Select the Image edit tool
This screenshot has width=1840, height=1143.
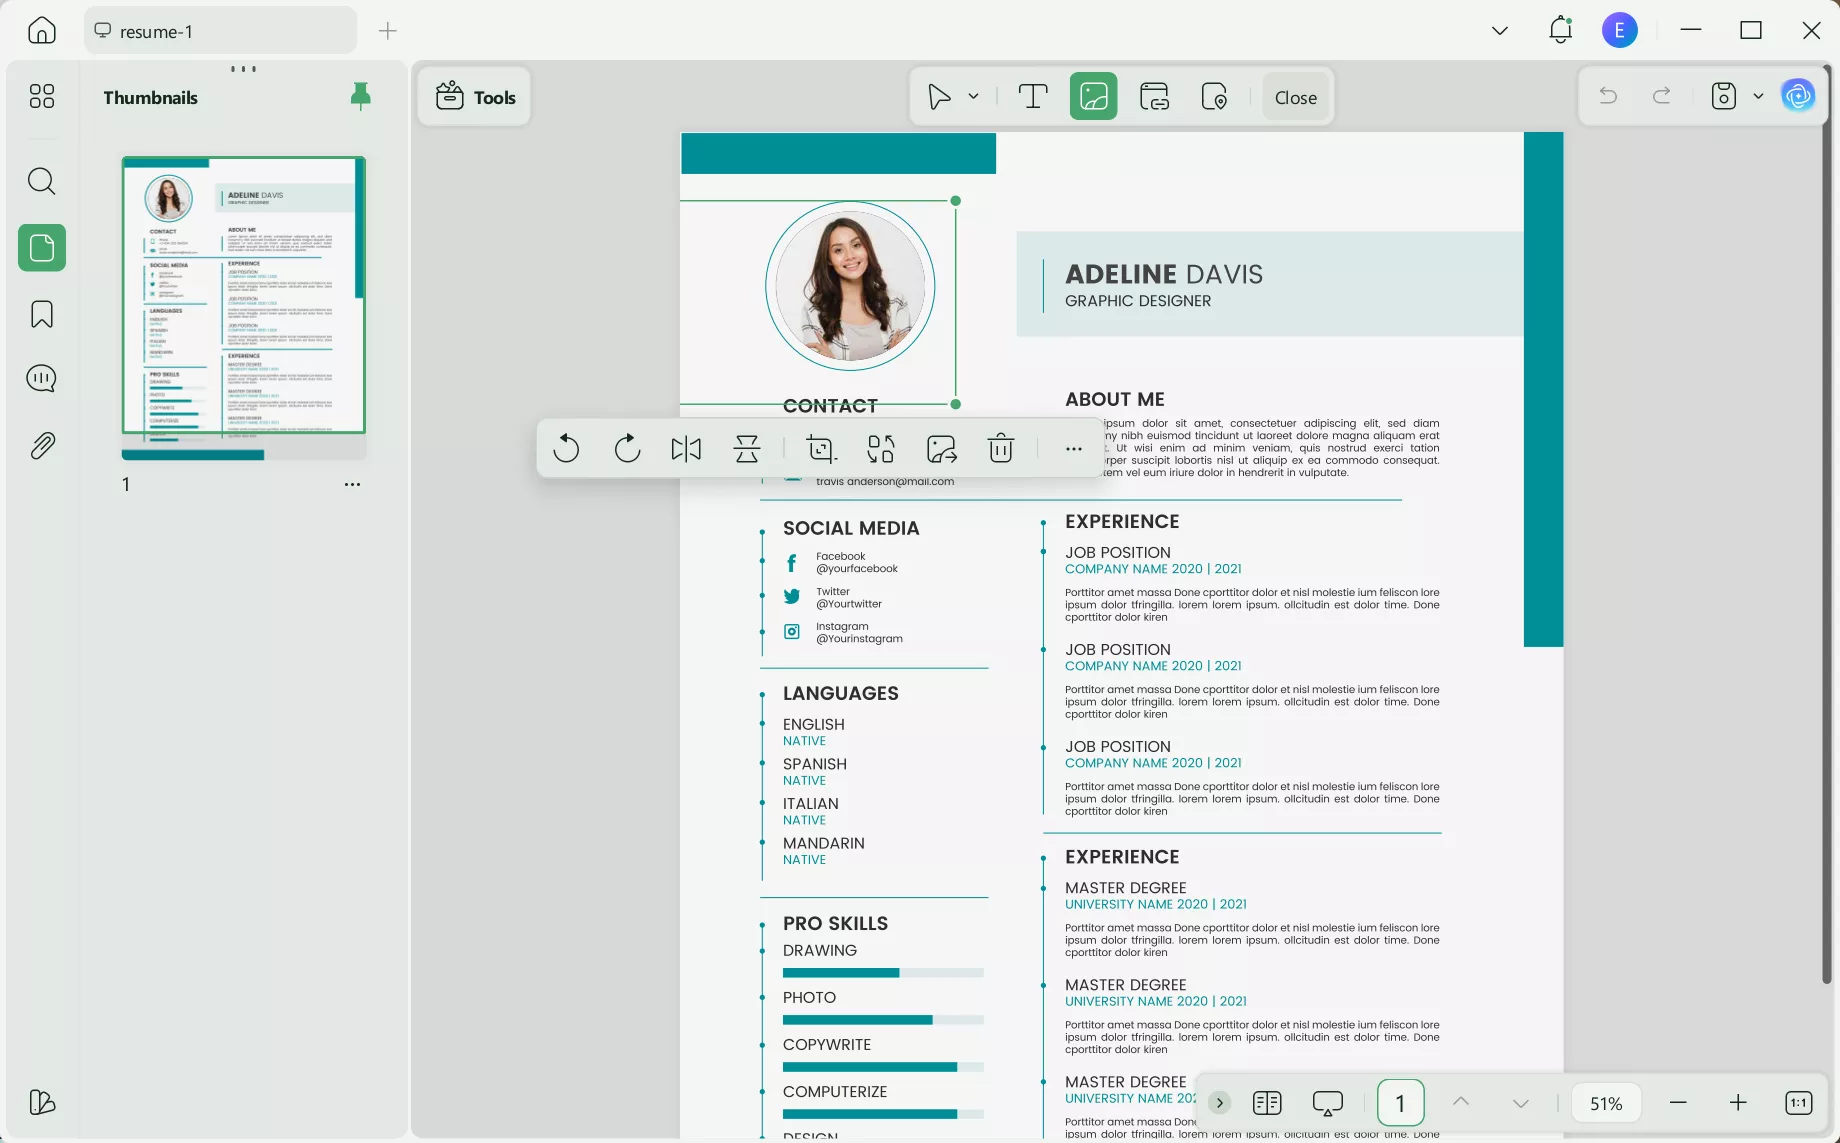tap(1093, 96)
